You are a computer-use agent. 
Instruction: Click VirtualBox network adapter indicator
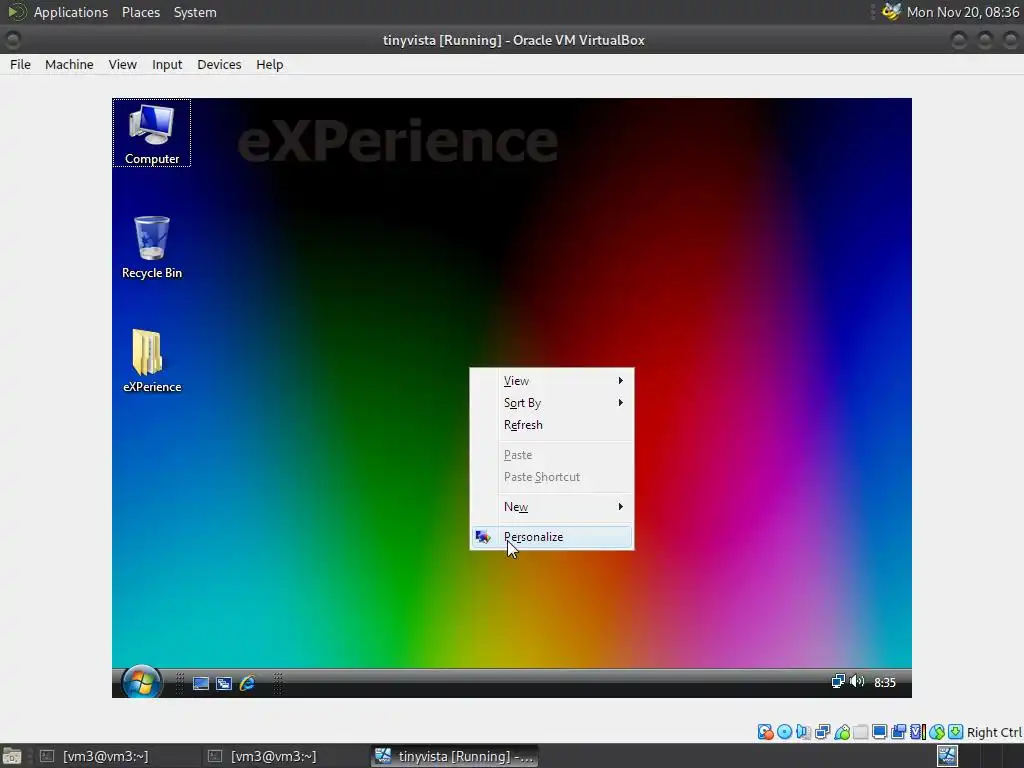coord(823,732)
